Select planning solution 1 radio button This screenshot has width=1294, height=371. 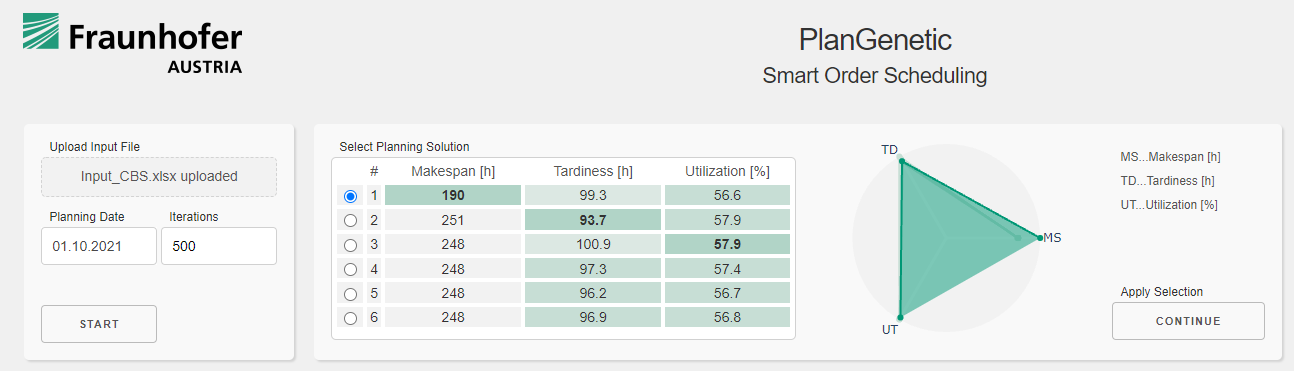click(350, 196)
